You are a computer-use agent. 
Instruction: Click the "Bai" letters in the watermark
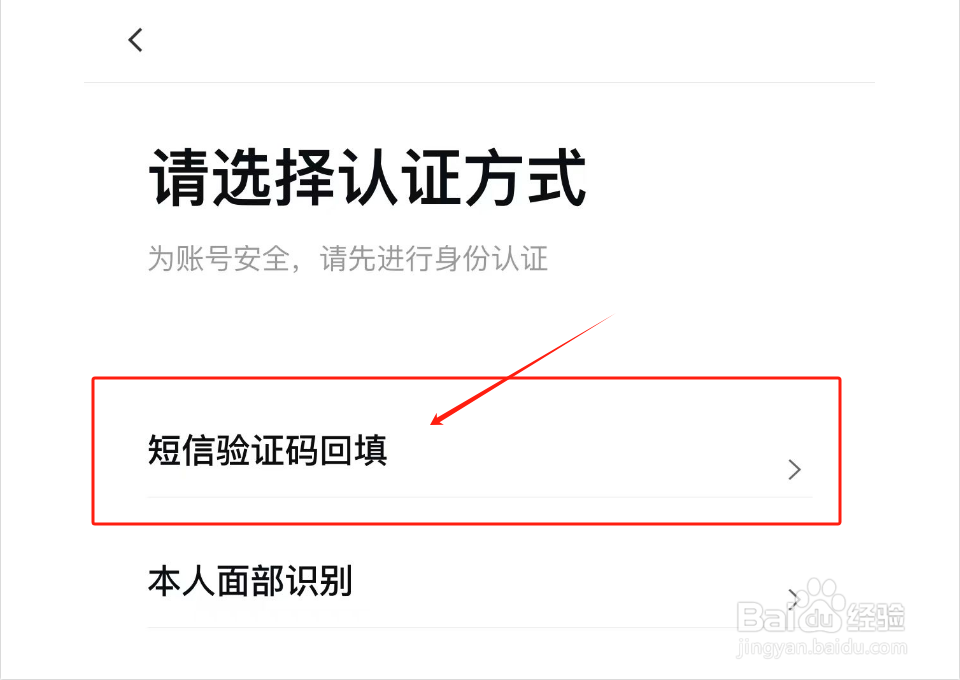coord(767,617)
